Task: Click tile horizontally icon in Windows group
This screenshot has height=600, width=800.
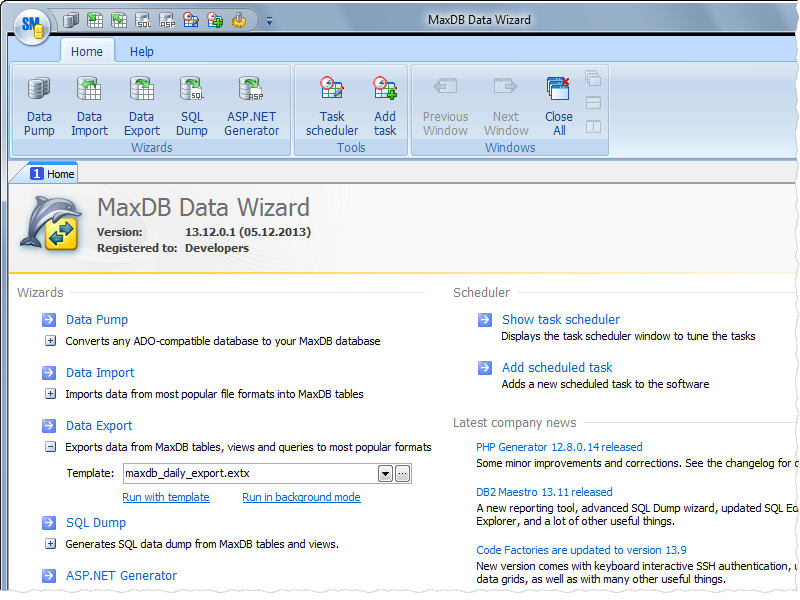Action: (x=593, y=103)
